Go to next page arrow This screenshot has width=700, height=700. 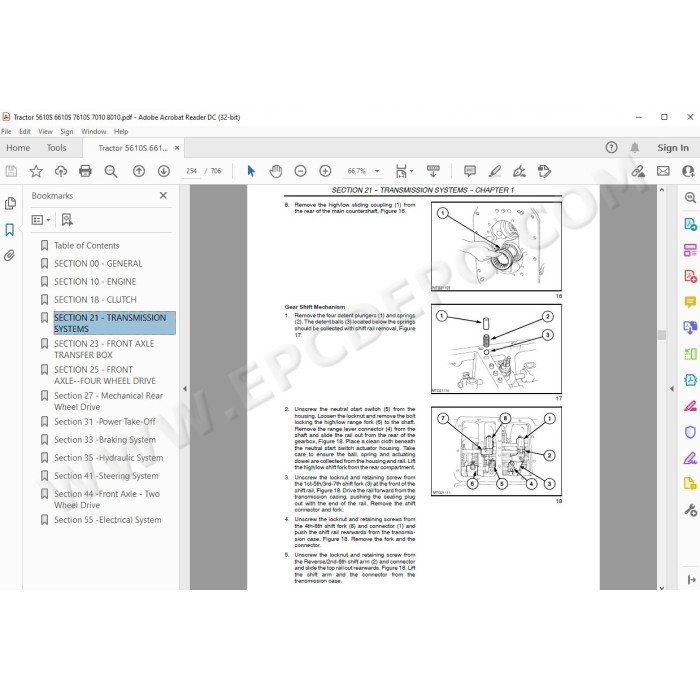164,171
